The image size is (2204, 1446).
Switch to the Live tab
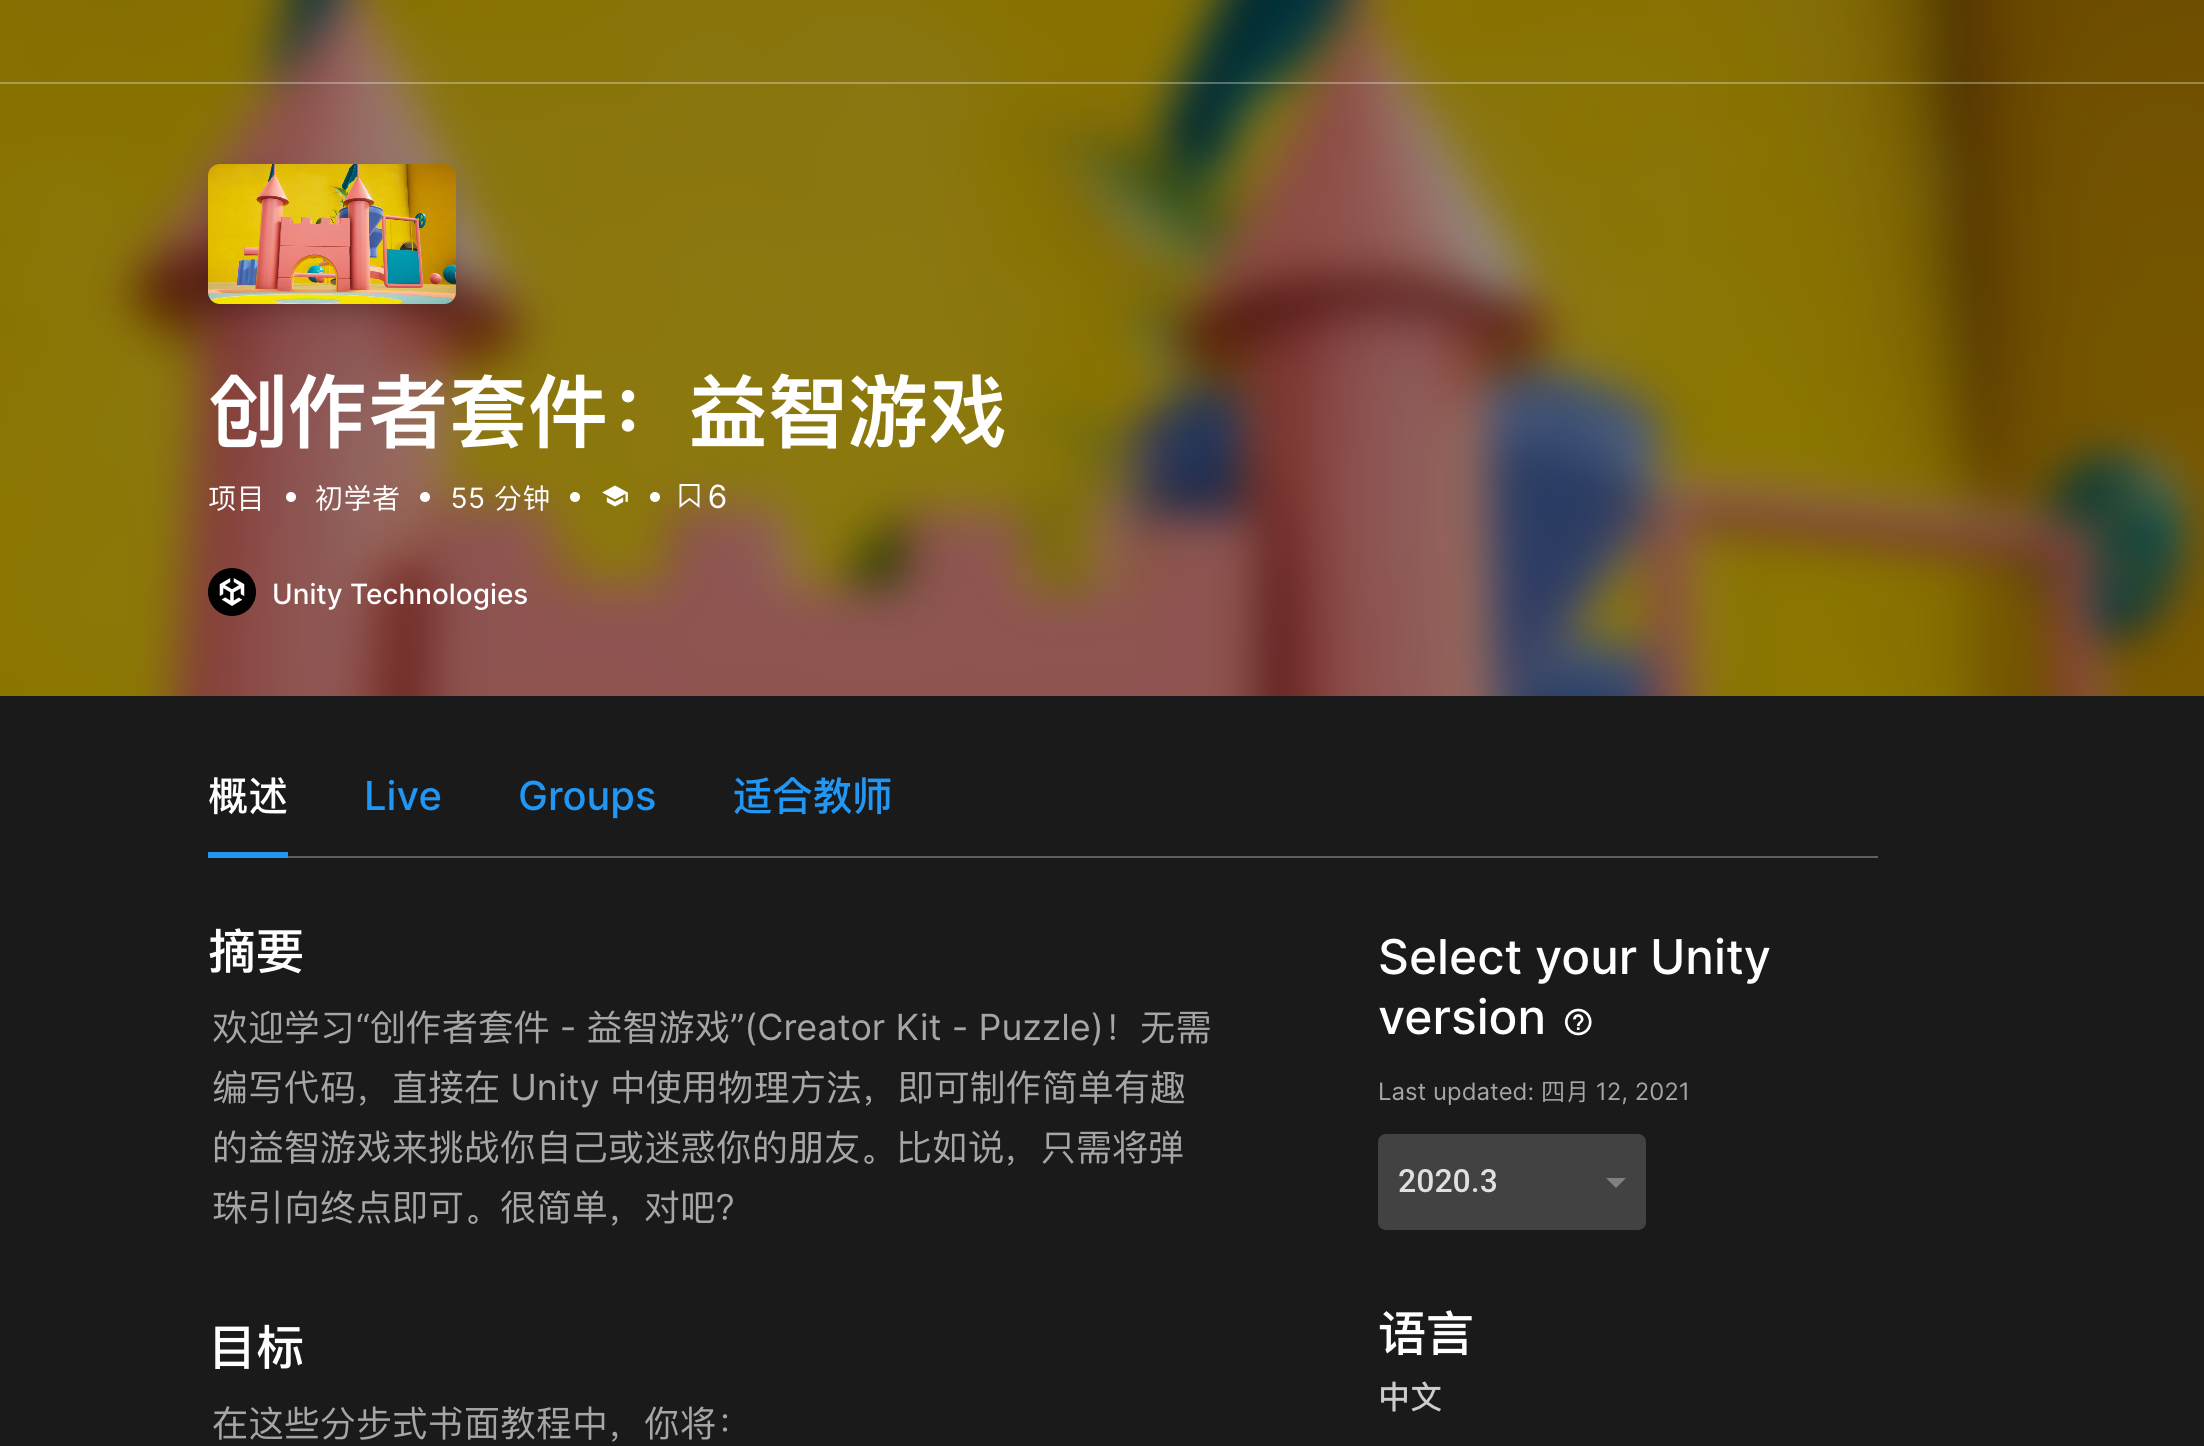coord(402,796)
